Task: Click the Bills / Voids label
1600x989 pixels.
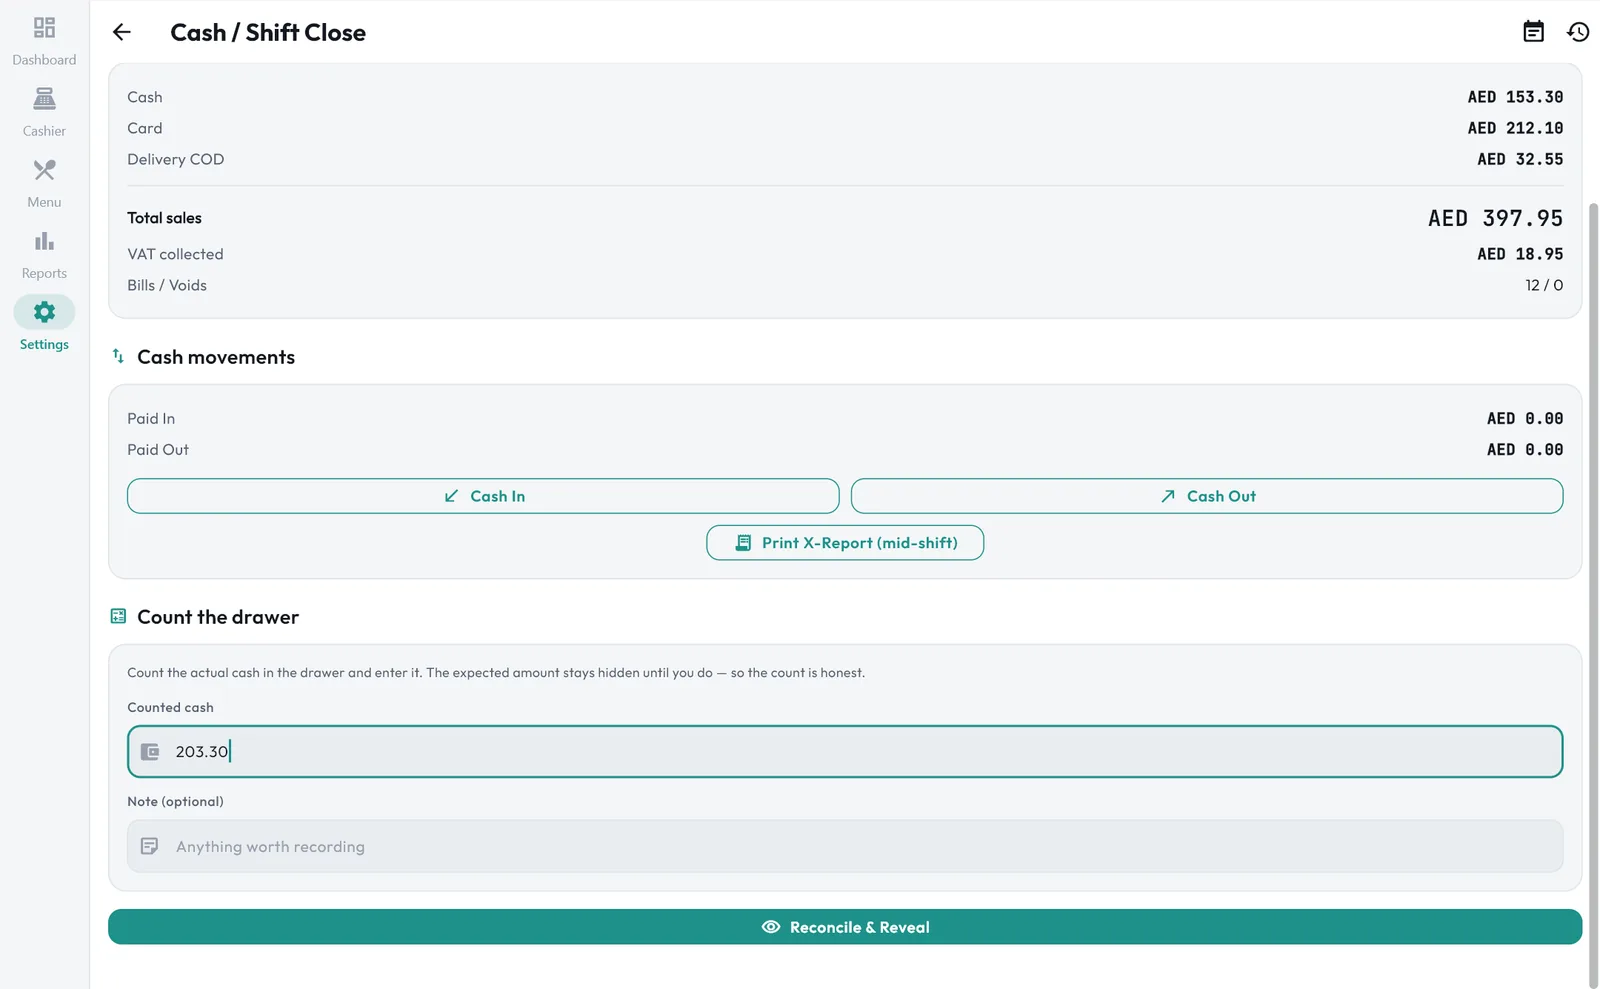Action: click(x=167, y=285)
